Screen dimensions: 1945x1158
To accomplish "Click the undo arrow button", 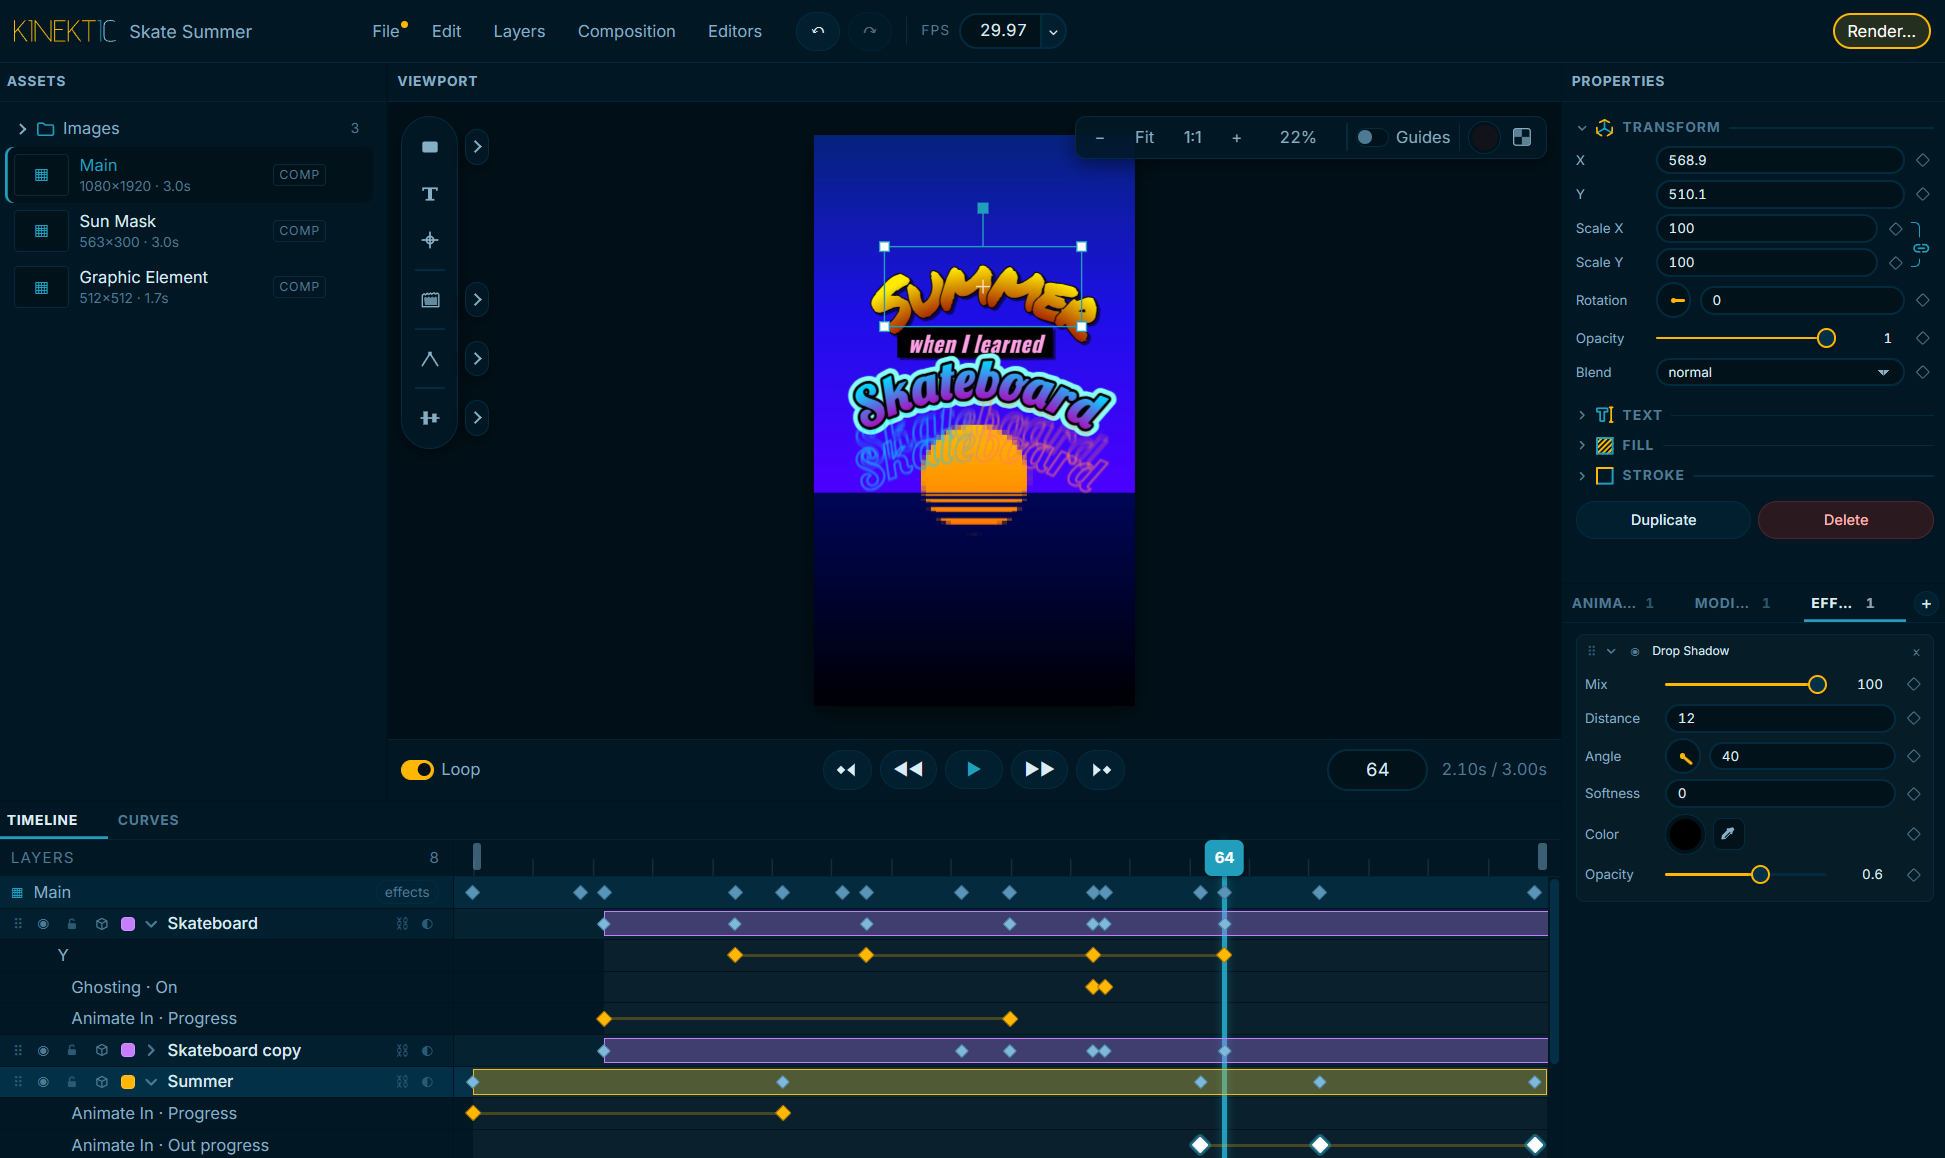I will point(818,31).
